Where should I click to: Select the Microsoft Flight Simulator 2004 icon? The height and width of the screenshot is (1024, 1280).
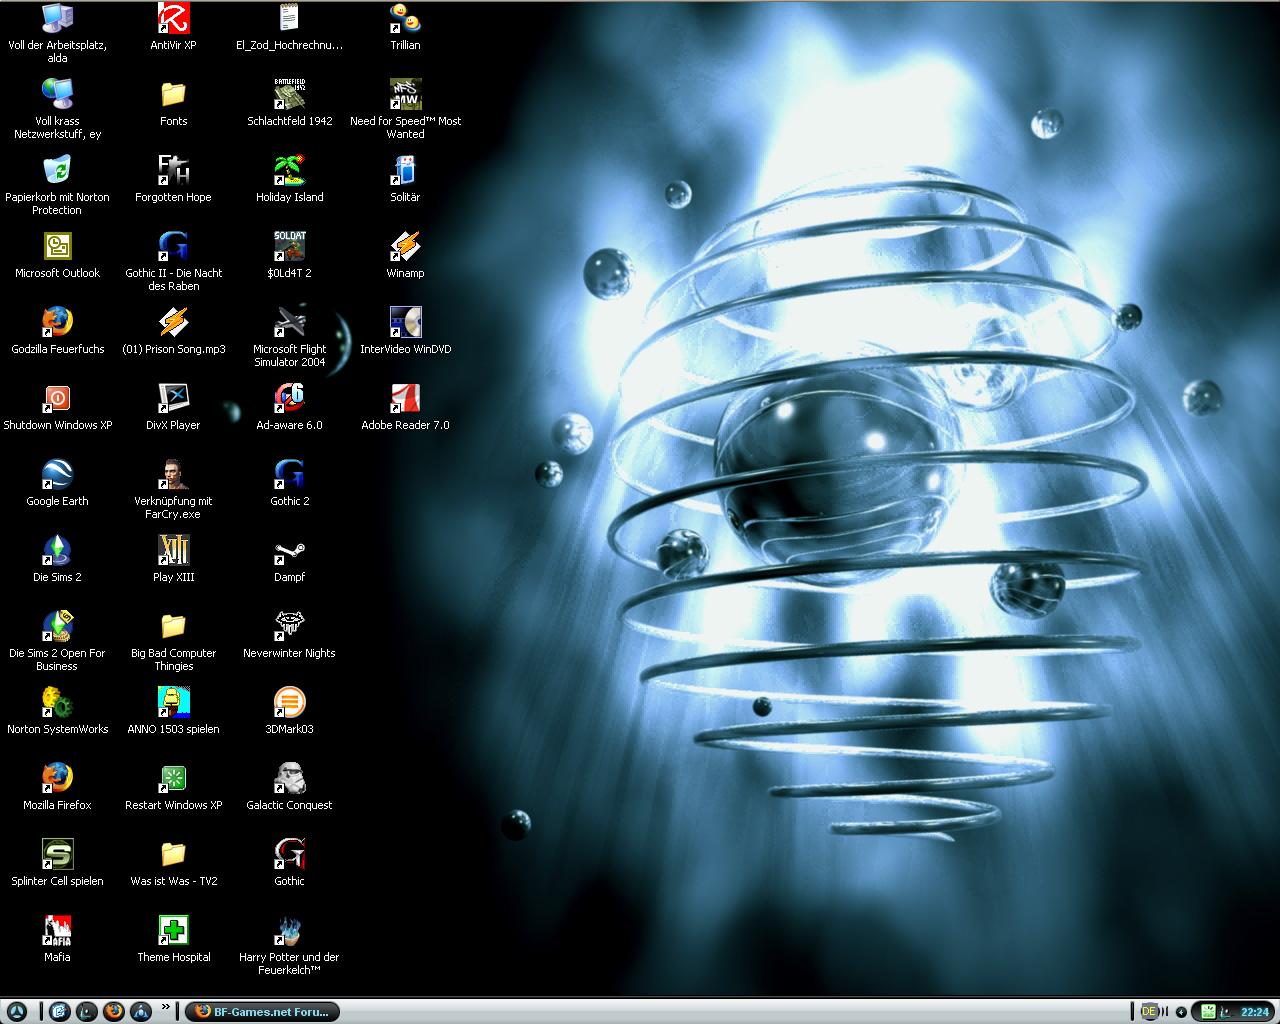(289, 323)
